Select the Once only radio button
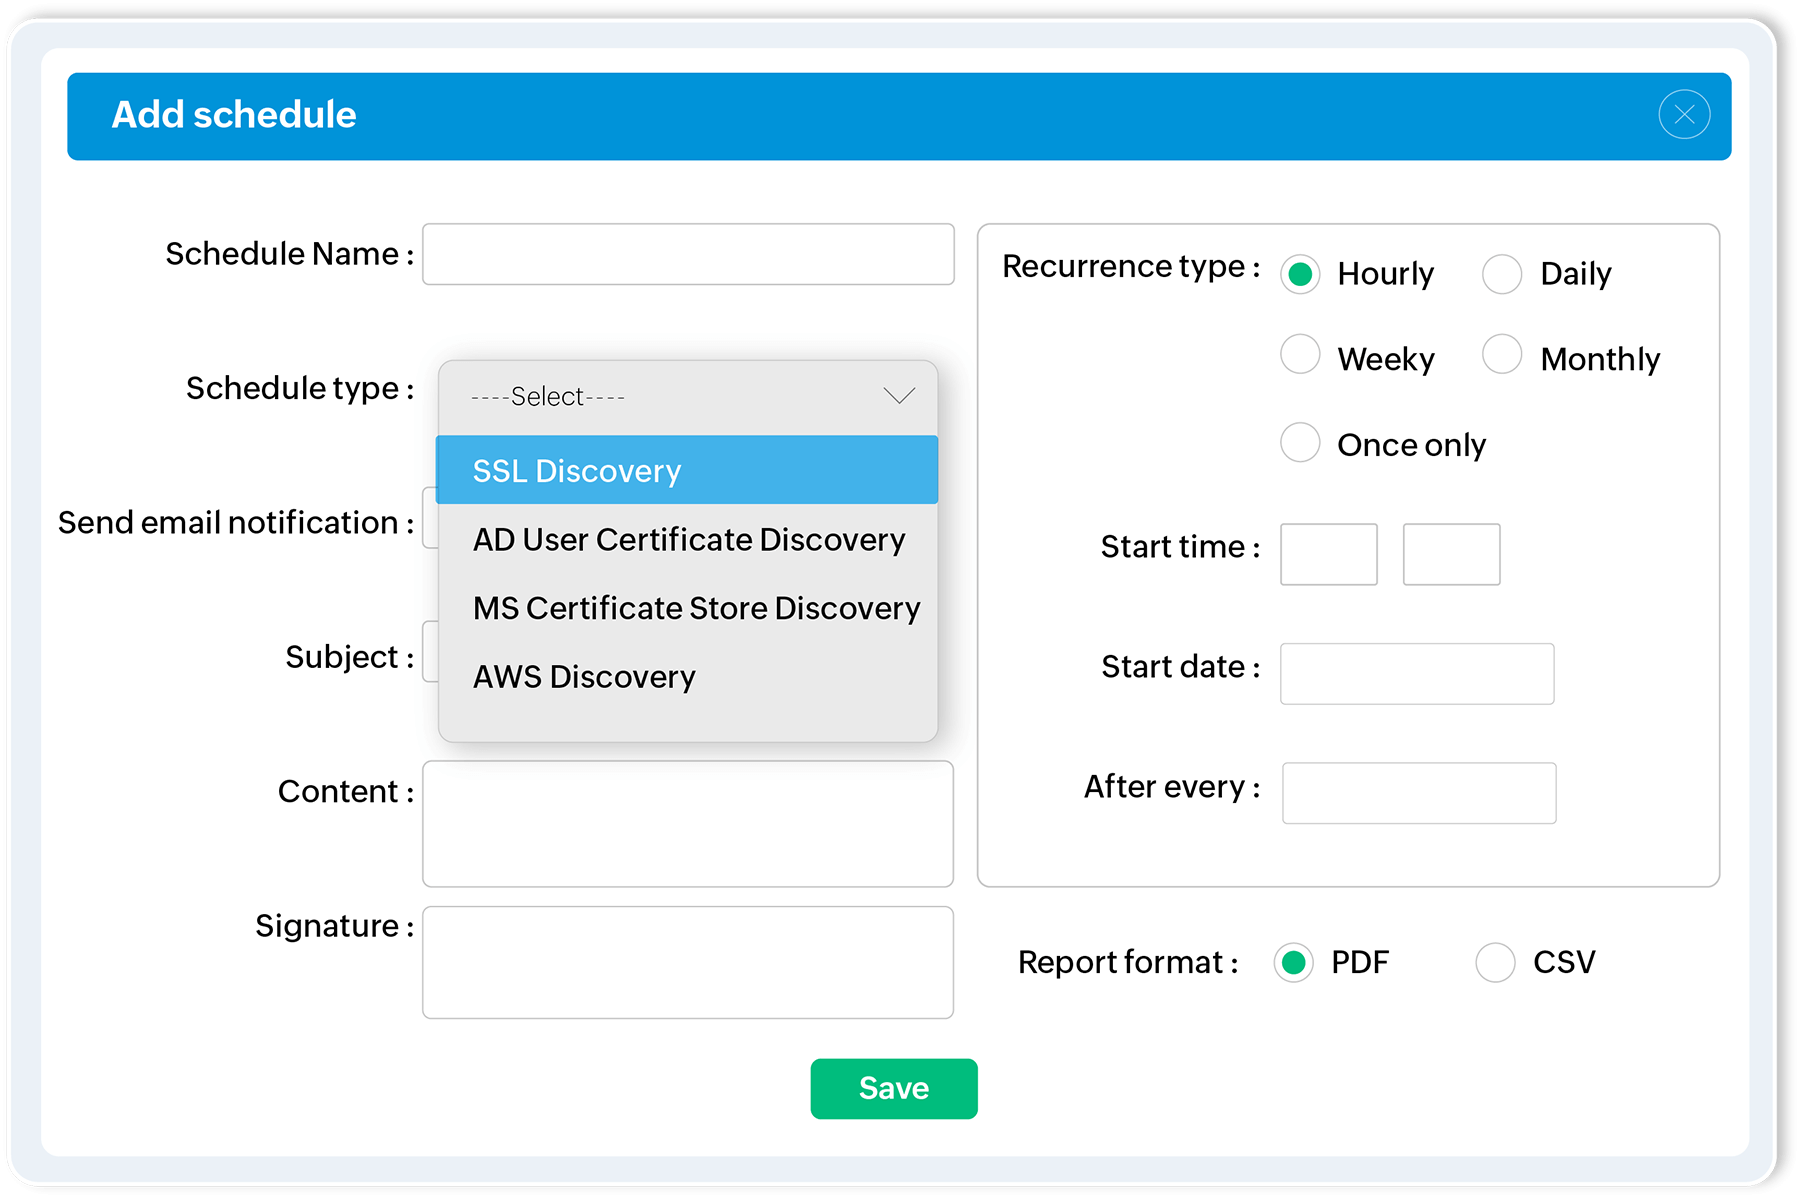 [1300, 443]
